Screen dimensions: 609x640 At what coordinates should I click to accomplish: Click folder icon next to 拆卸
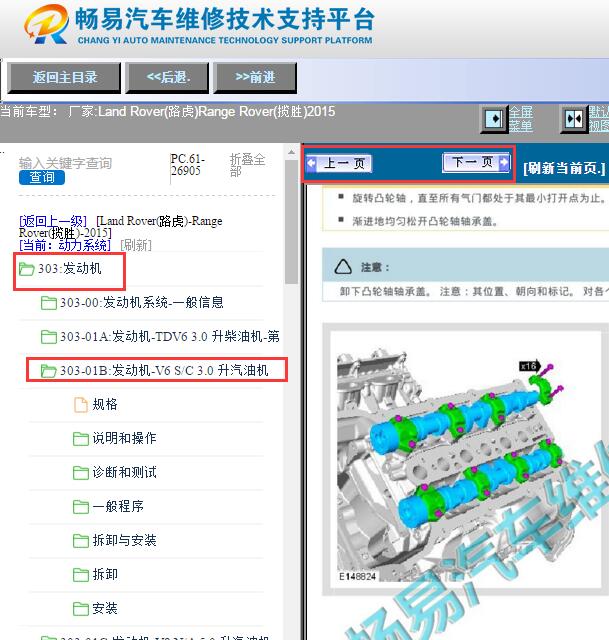[80, 575]
